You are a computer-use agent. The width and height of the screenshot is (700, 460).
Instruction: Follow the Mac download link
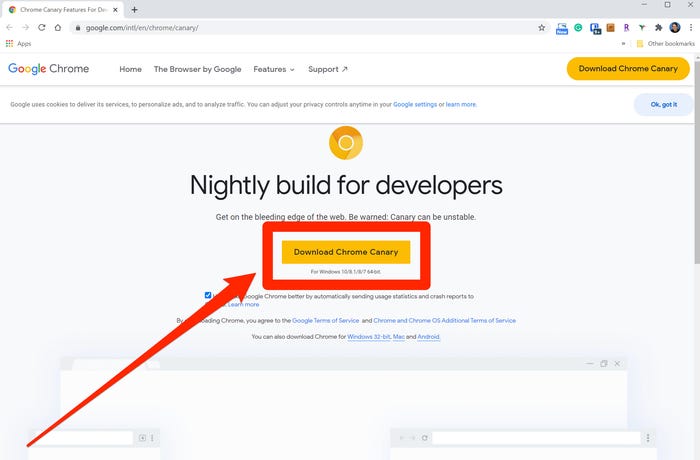coord(399,337)
